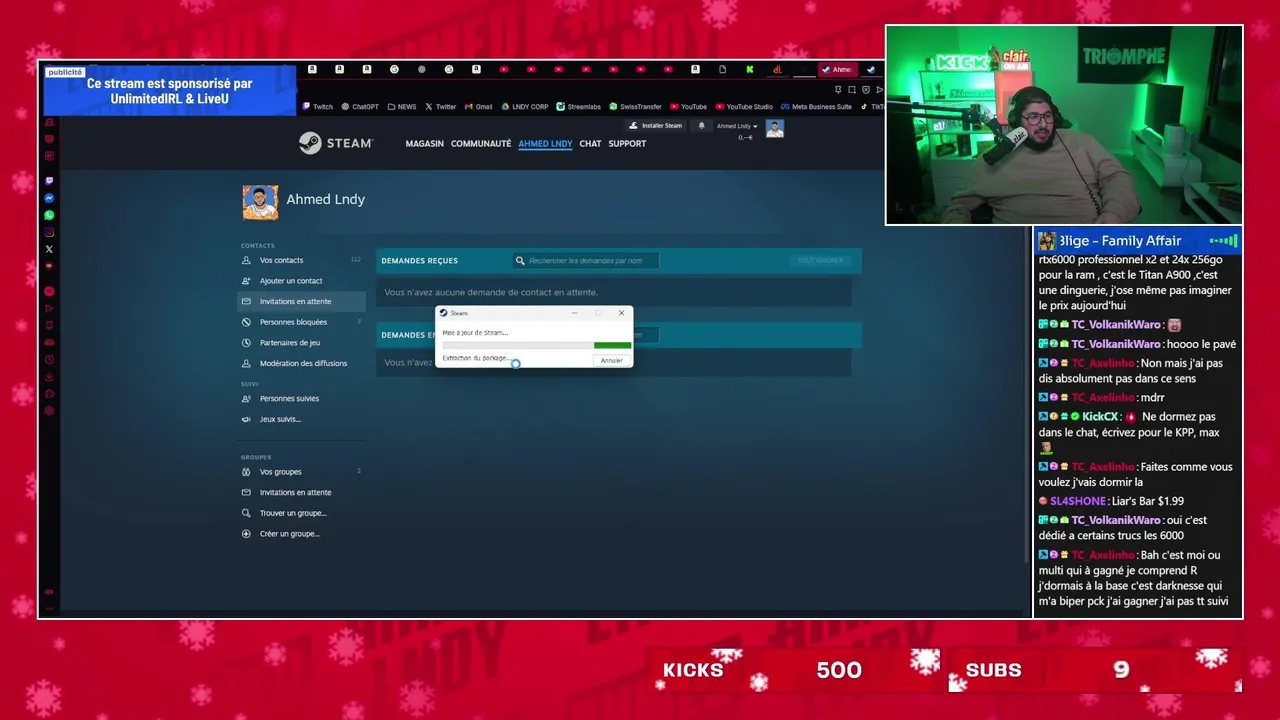Click the header profile avatar thumbnail
Image resolution: width=1280 pixels, height=720 pixels.
coord(774,128)
